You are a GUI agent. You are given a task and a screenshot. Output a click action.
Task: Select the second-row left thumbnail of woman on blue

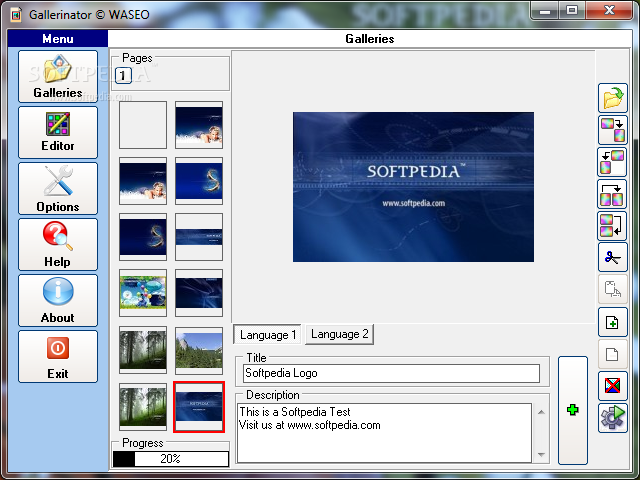[x=143, y=181]
